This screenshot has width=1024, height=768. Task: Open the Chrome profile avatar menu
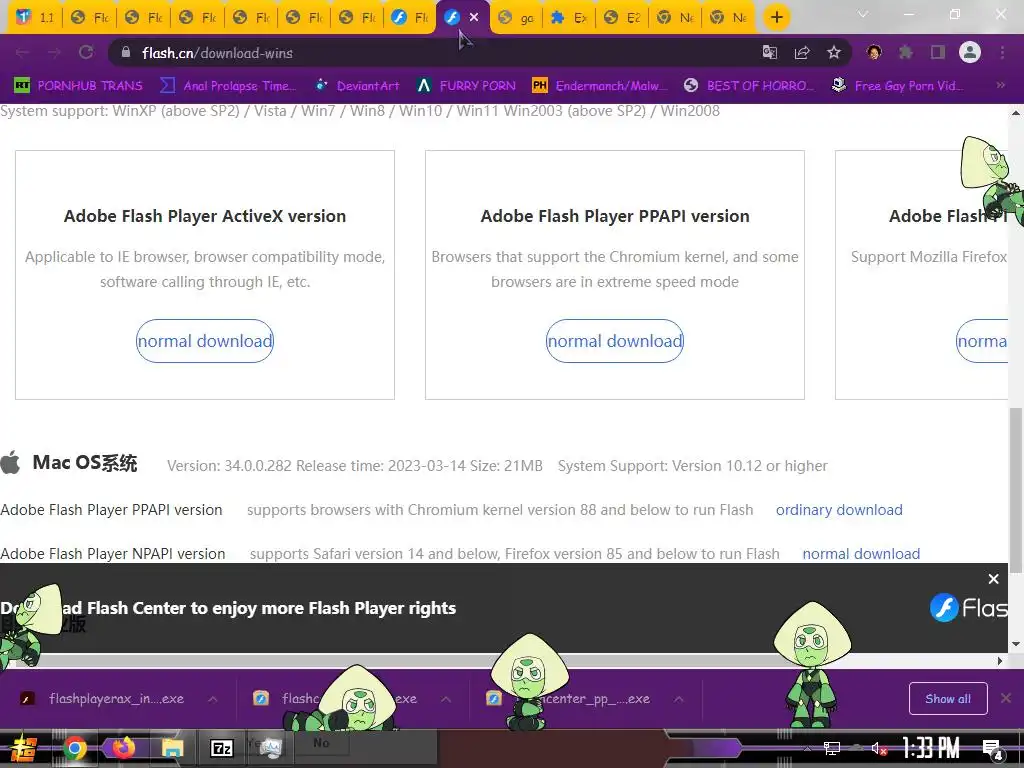click(970, 52)
